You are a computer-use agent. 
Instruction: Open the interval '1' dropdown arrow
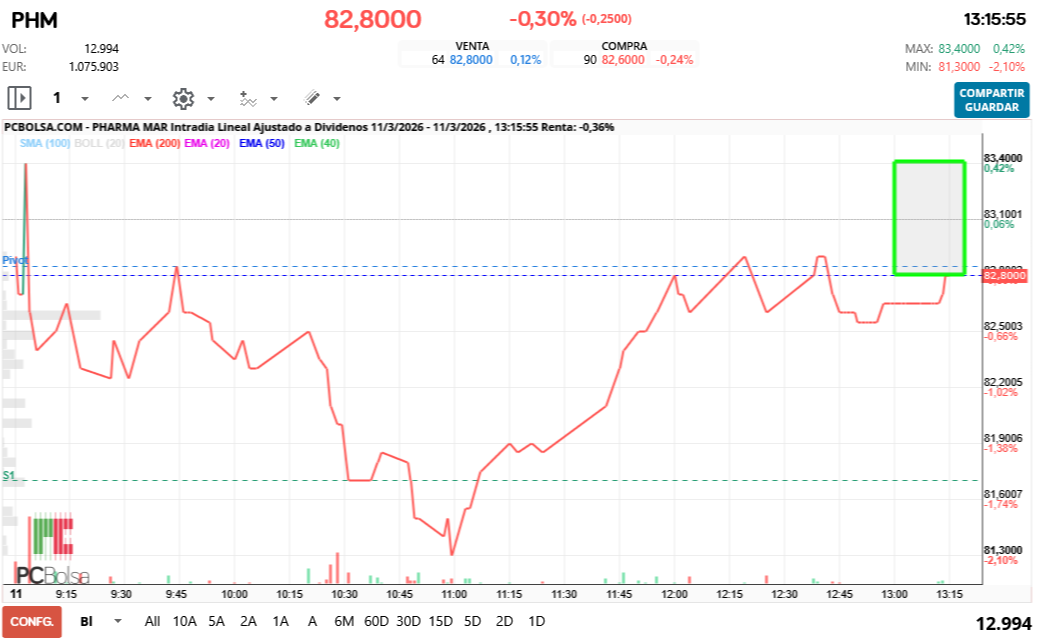click(x=84, y=98)
